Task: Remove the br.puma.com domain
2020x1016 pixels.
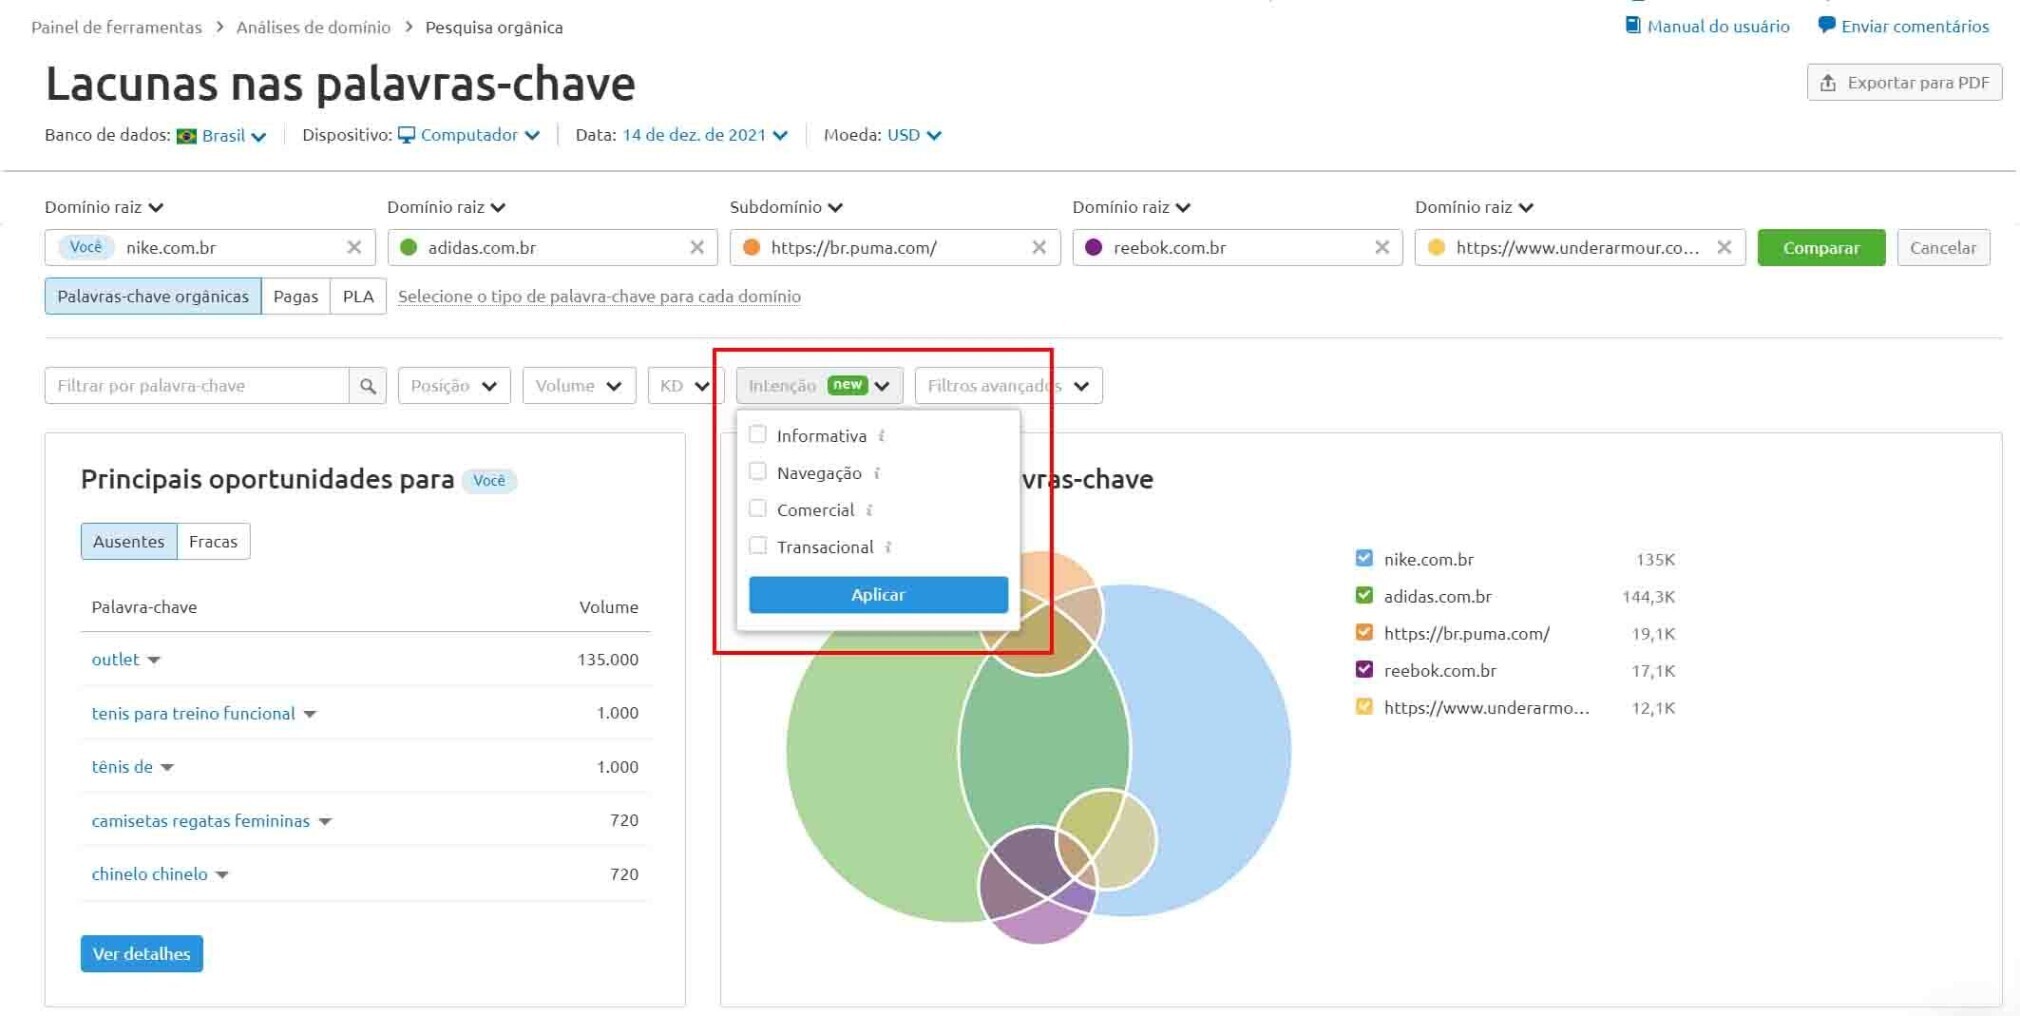Action: (x=1039, y=247)
